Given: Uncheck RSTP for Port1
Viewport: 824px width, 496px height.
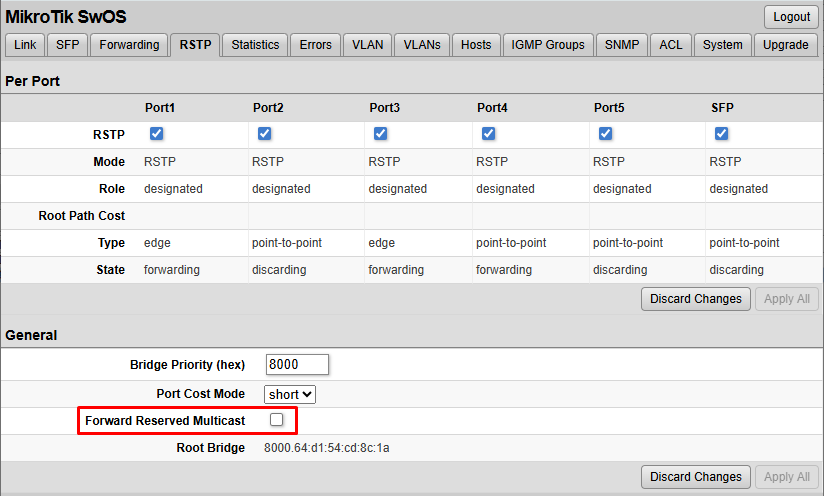Looking at the screenshot, I should pyautogui.click(x=157, y=133).
